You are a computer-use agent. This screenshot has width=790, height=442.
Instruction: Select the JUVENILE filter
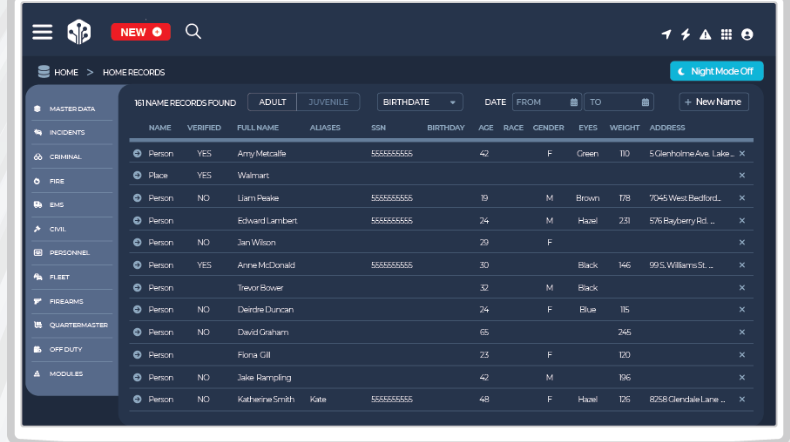click(x=328, y=102)
